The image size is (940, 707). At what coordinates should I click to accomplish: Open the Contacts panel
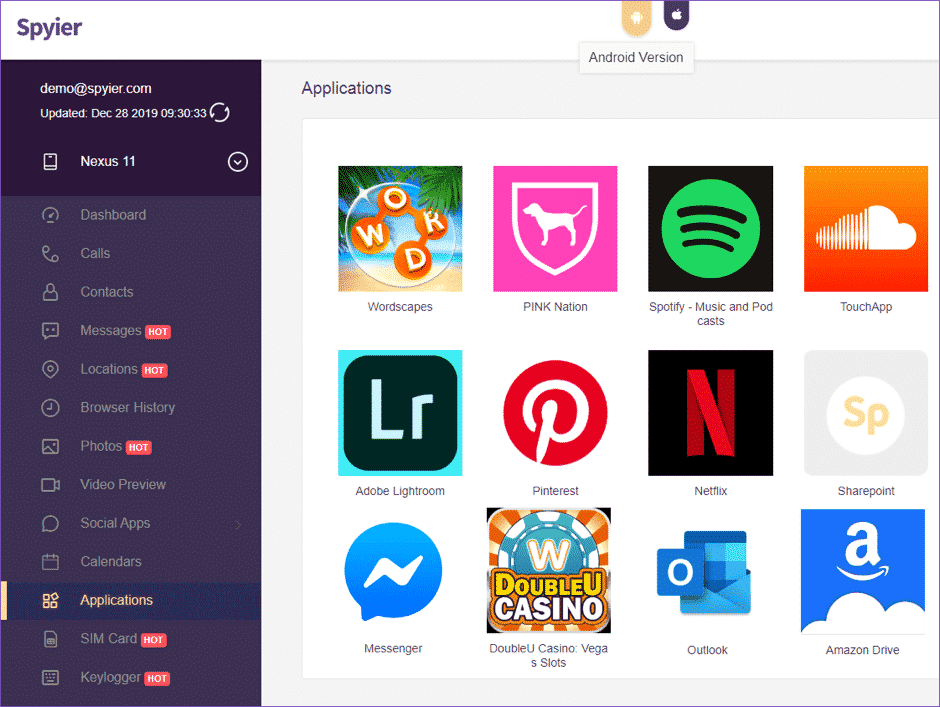point(106,292)
